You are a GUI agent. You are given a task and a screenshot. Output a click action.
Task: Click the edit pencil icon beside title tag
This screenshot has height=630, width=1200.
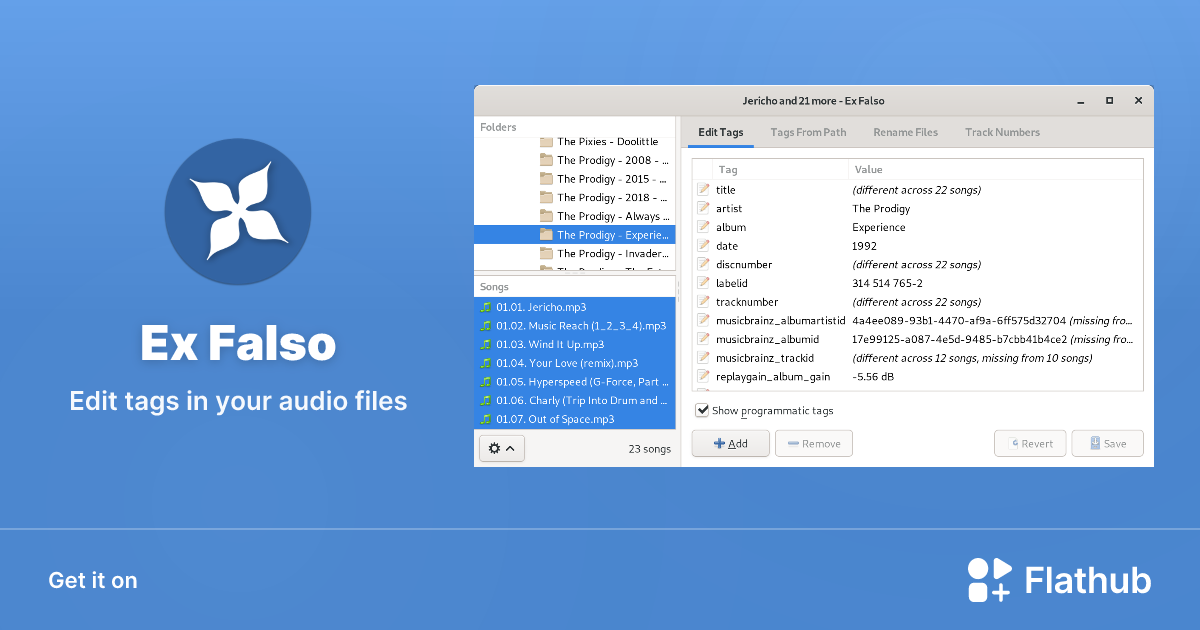click(703, 190)
